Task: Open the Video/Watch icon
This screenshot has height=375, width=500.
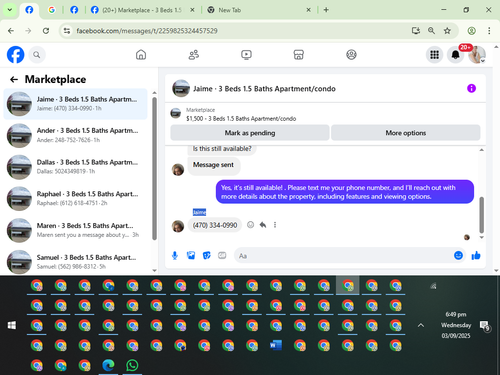Action: pyautogui.click(x=246, y=55)
